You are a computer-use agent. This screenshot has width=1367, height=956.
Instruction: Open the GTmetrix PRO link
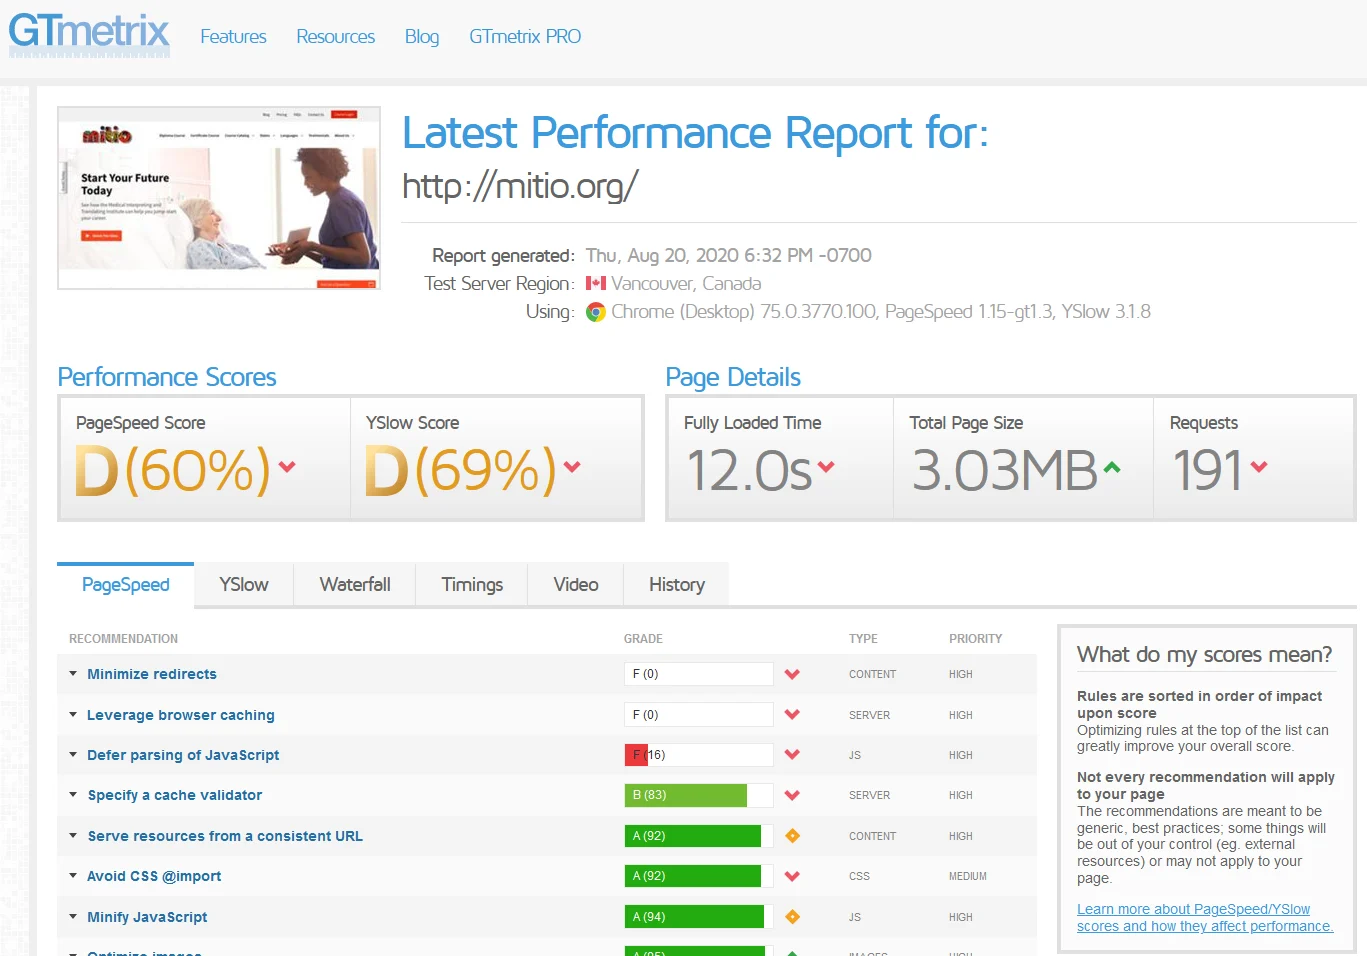pyautogui.click(x=525, y=37)
